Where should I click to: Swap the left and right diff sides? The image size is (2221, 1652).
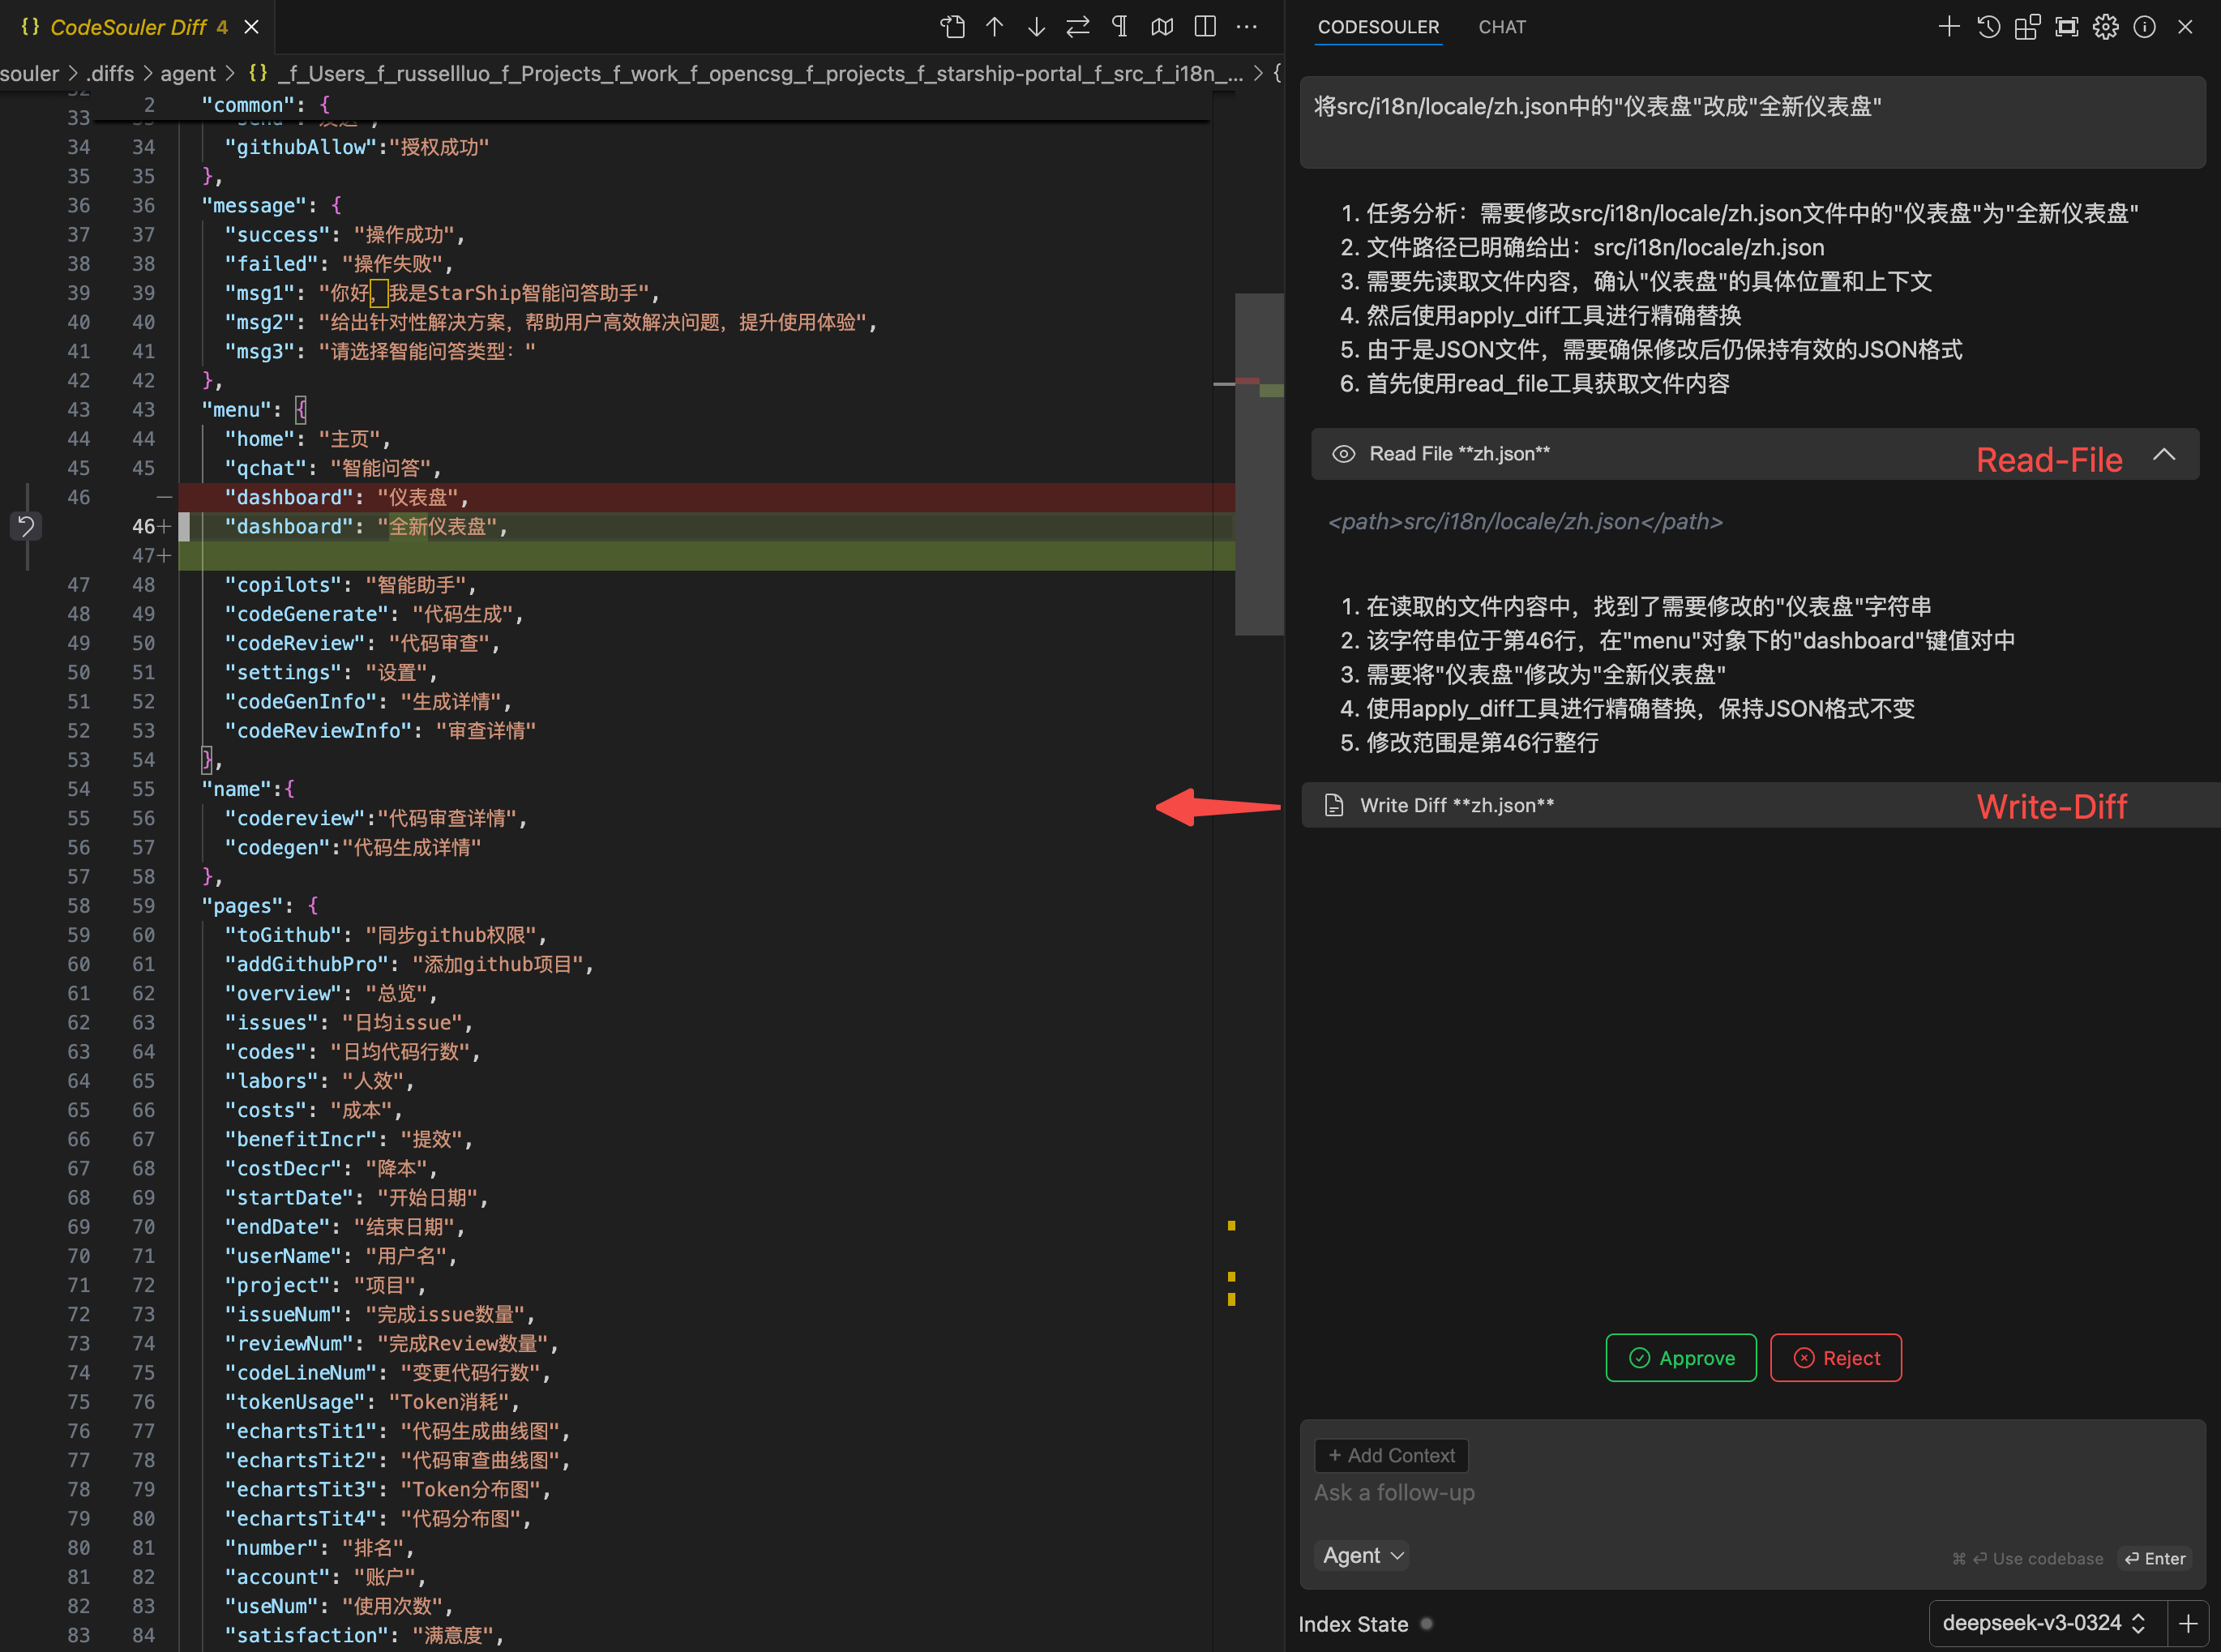click(x=1077, y=27)
